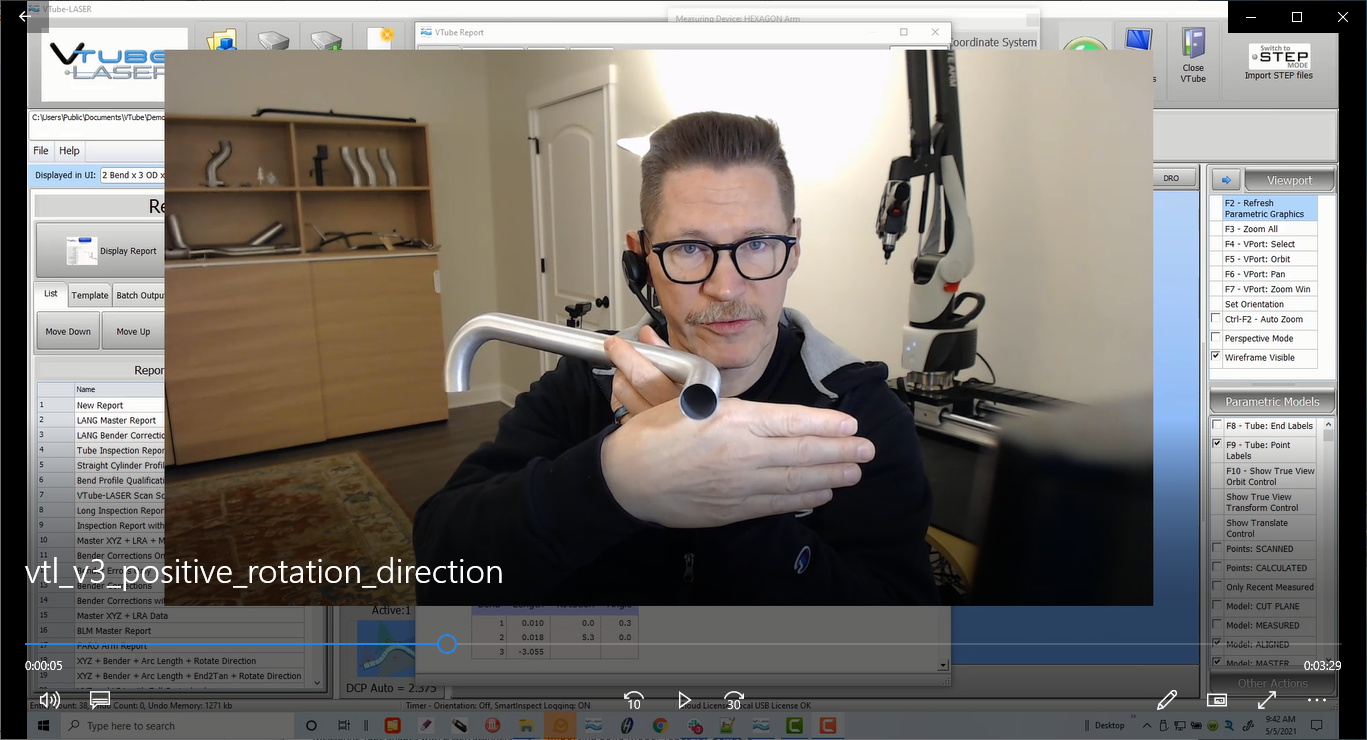Open the File menu
This screenshot has width=1367, height=740.
coord(41,151)
